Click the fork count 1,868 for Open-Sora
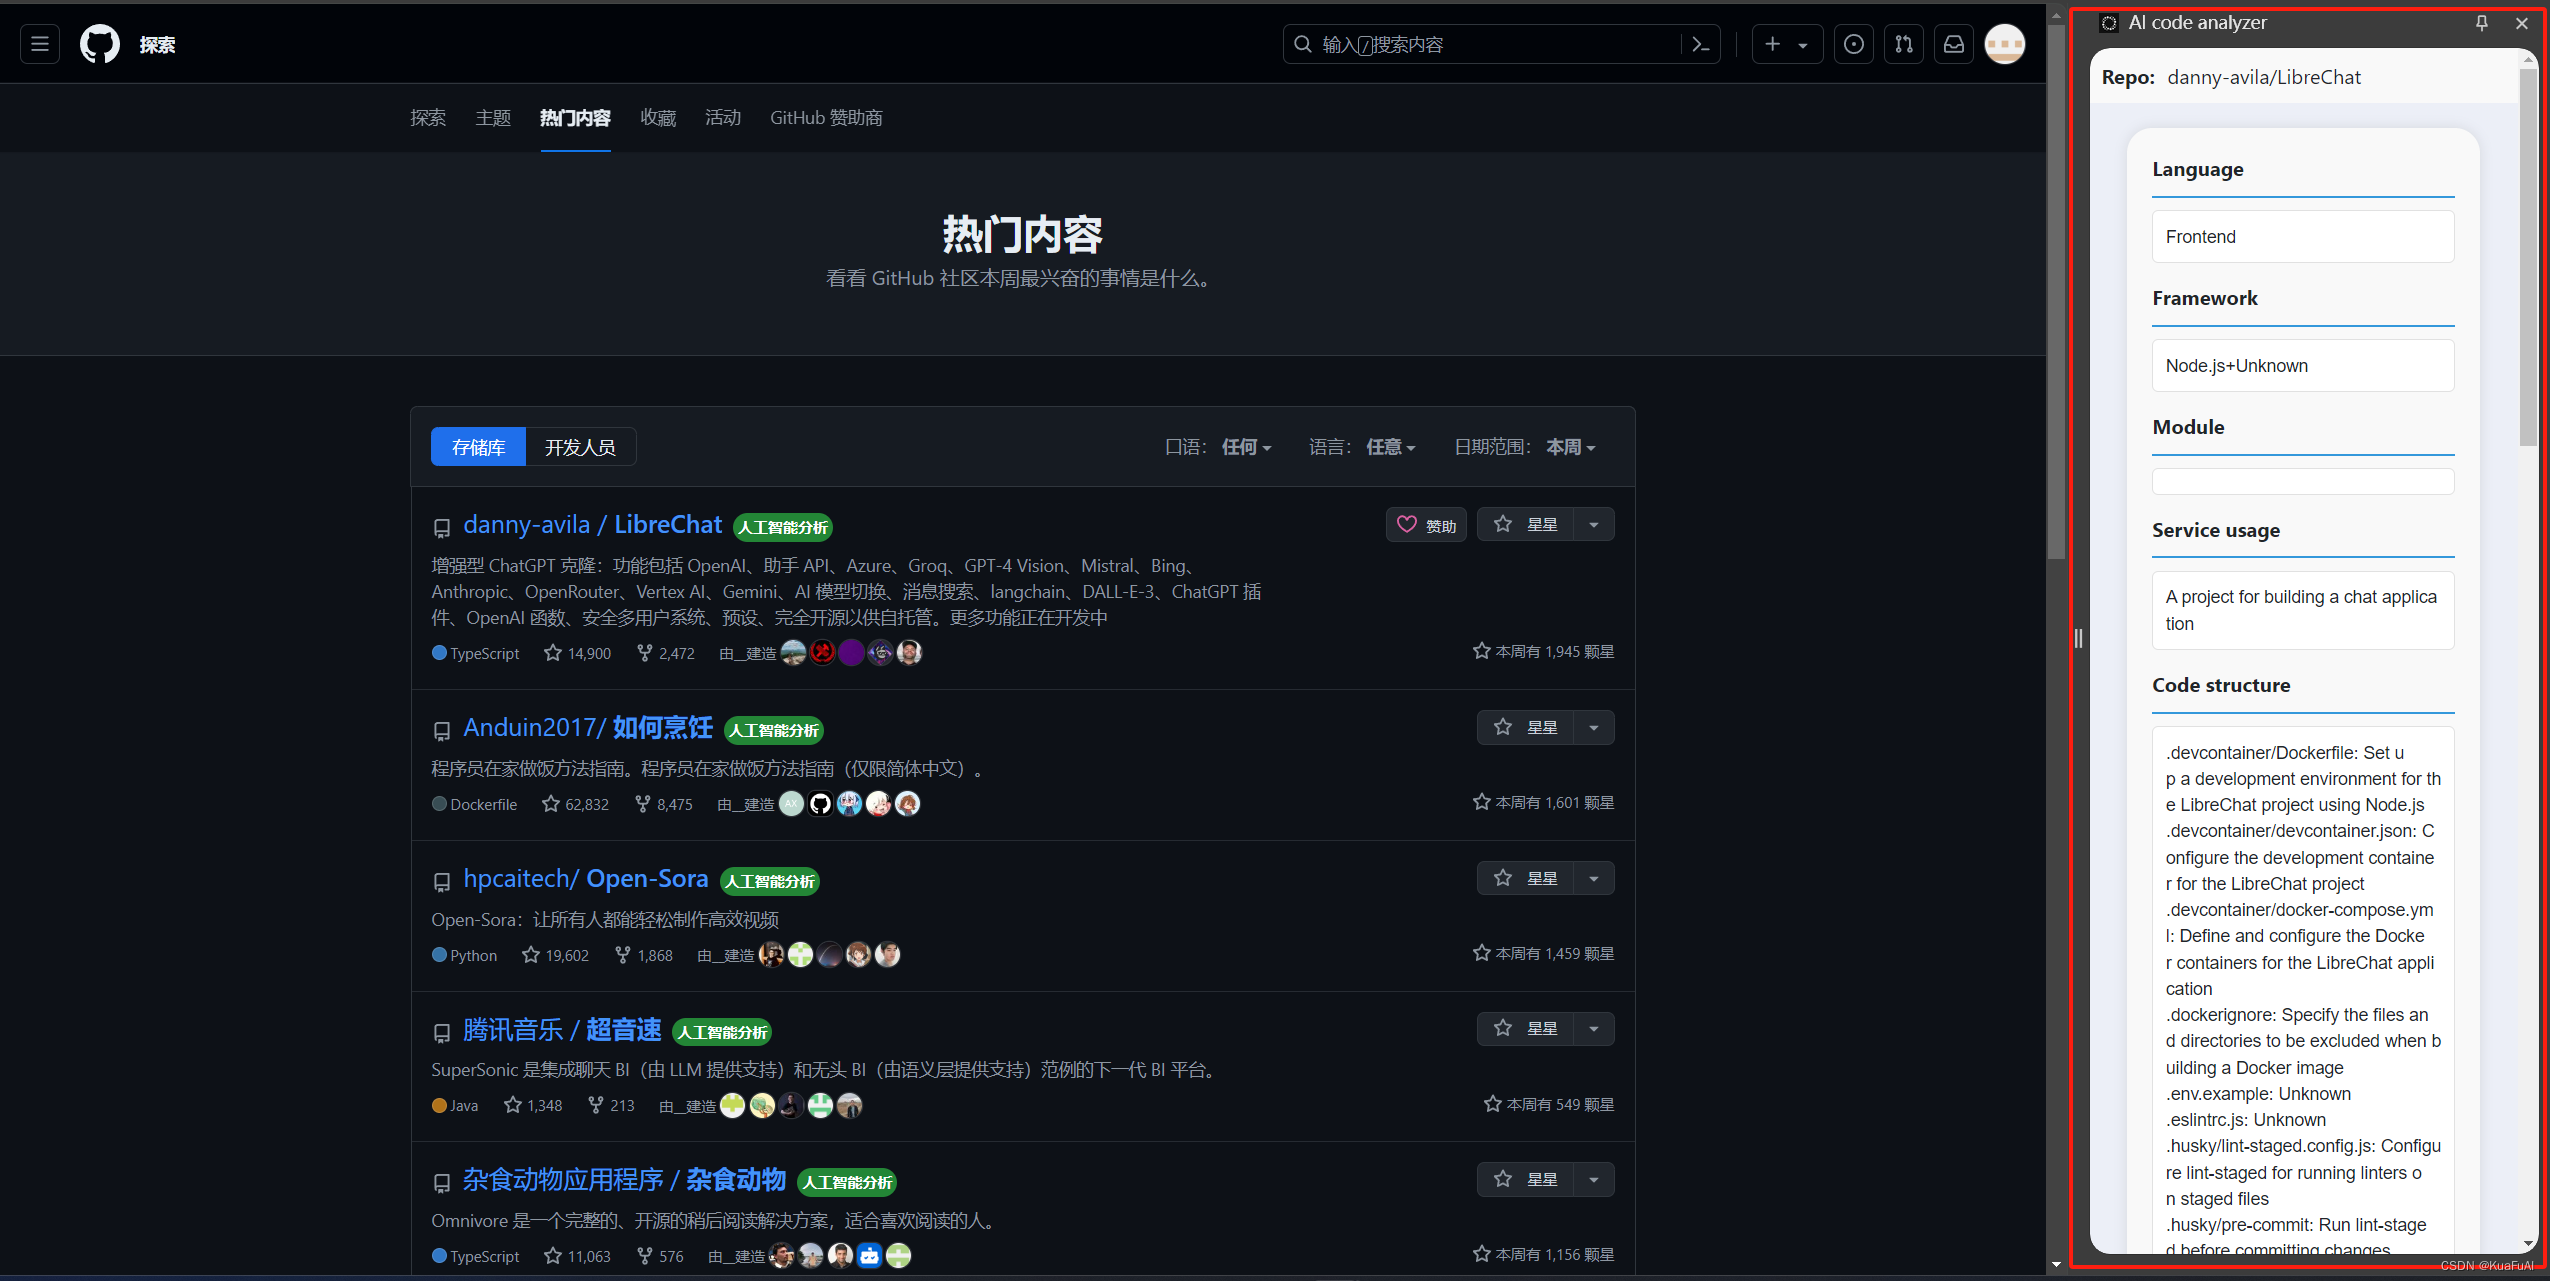 point(644,955)
